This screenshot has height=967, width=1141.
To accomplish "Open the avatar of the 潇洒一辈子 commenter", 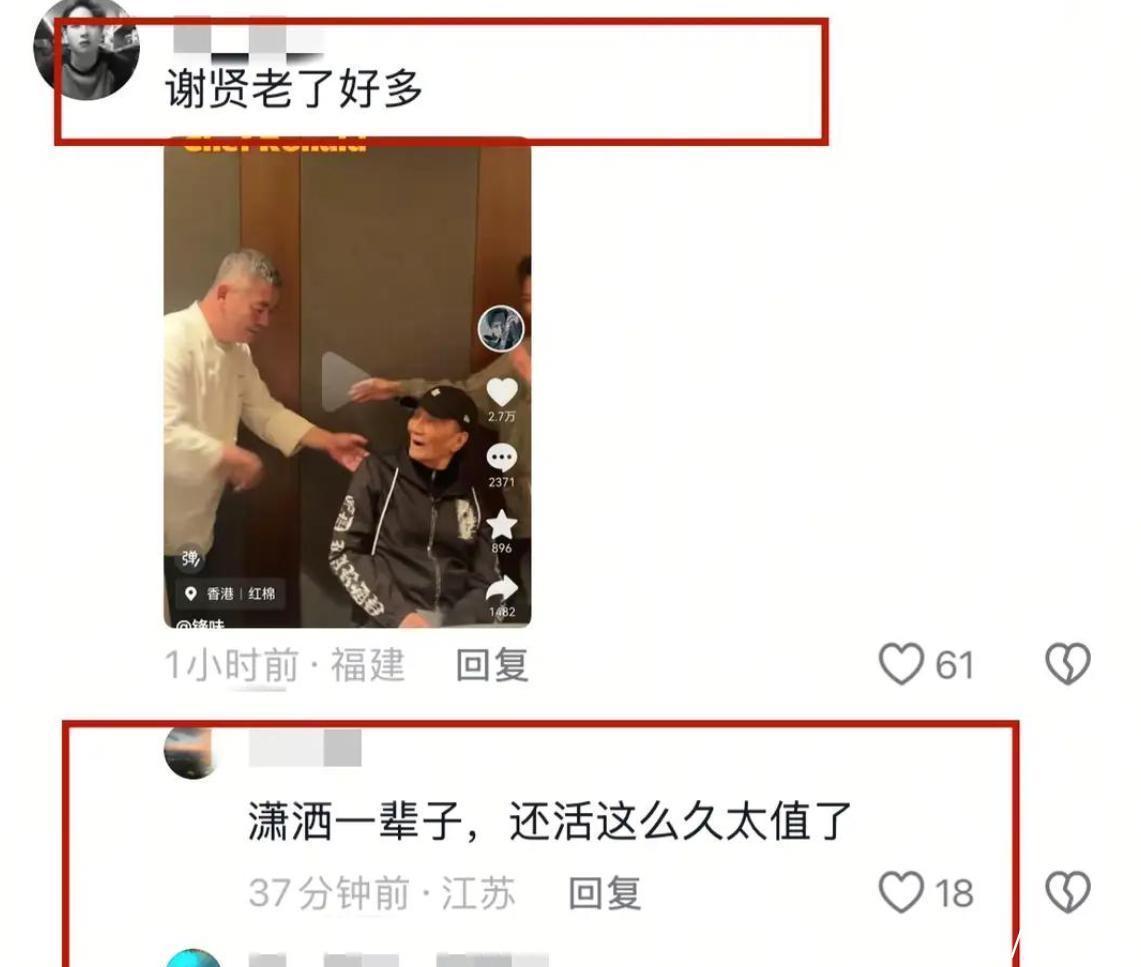I will (192, 752).
